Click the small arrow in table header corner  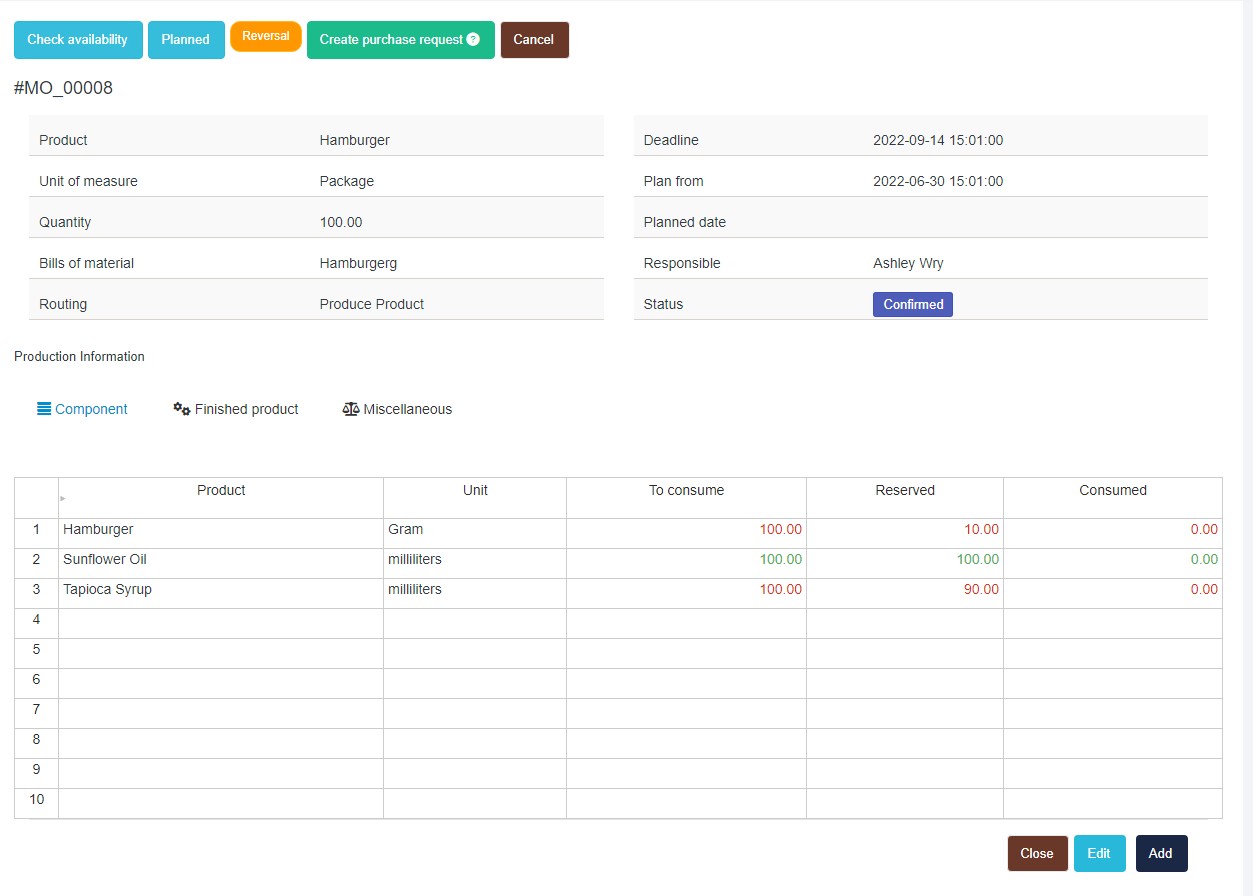(x=63, y=498)
